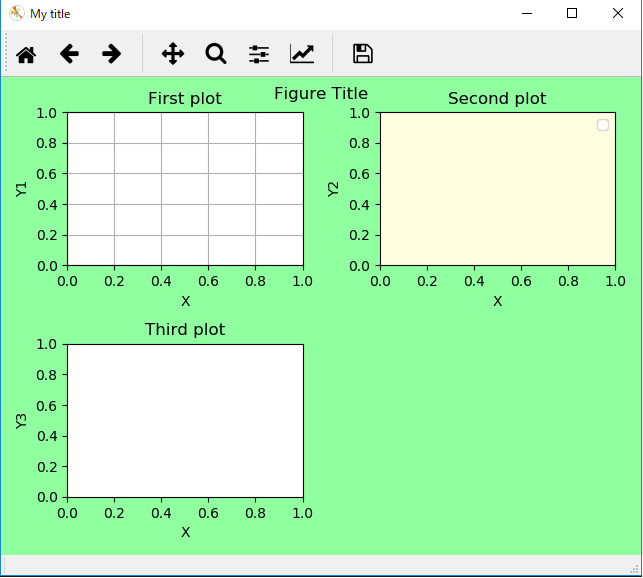This screenshot has width=643, height=578.
Task: Open Configure subplots sliders icon
Action: click(x=259, y=54)
